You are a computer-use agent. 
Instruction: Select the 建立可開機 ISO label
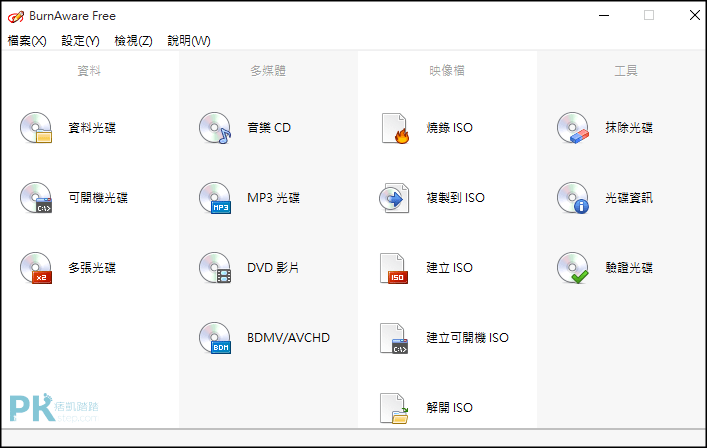tap(468, 338)
